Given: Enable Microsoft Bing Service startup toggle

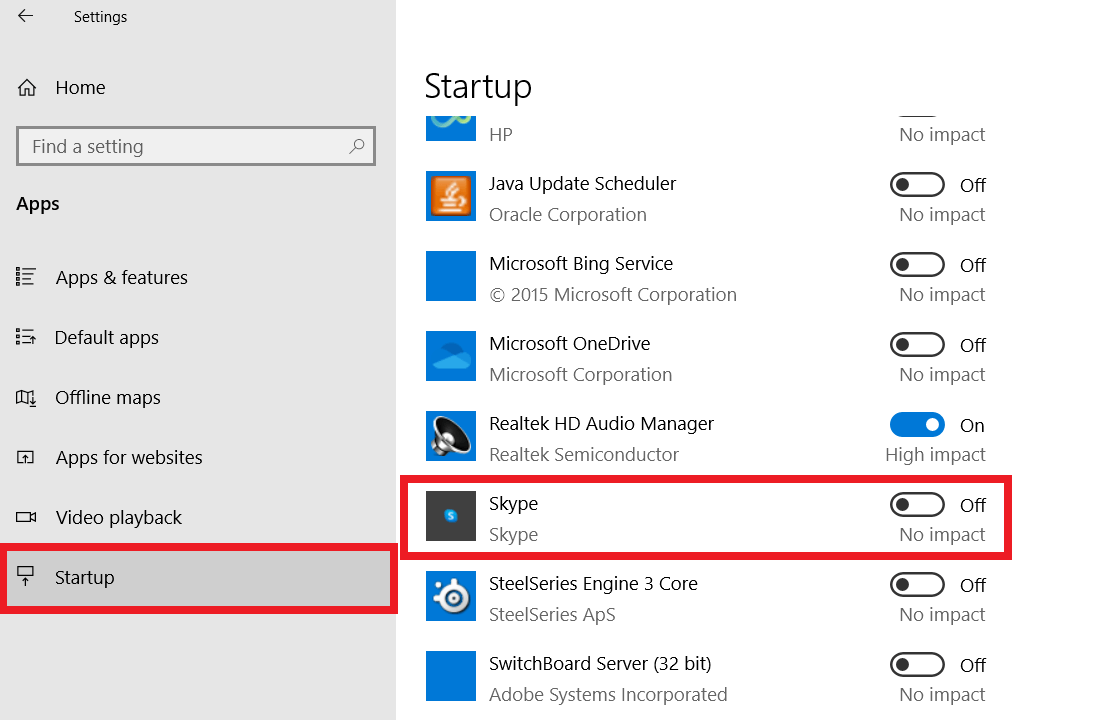Looking at the screenshot, I should coord(917,265).
